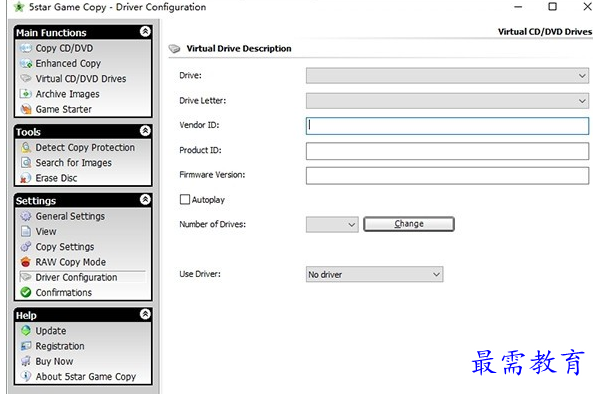Collapse the Settings panel
Screen dimensions: 593x394
145,200
